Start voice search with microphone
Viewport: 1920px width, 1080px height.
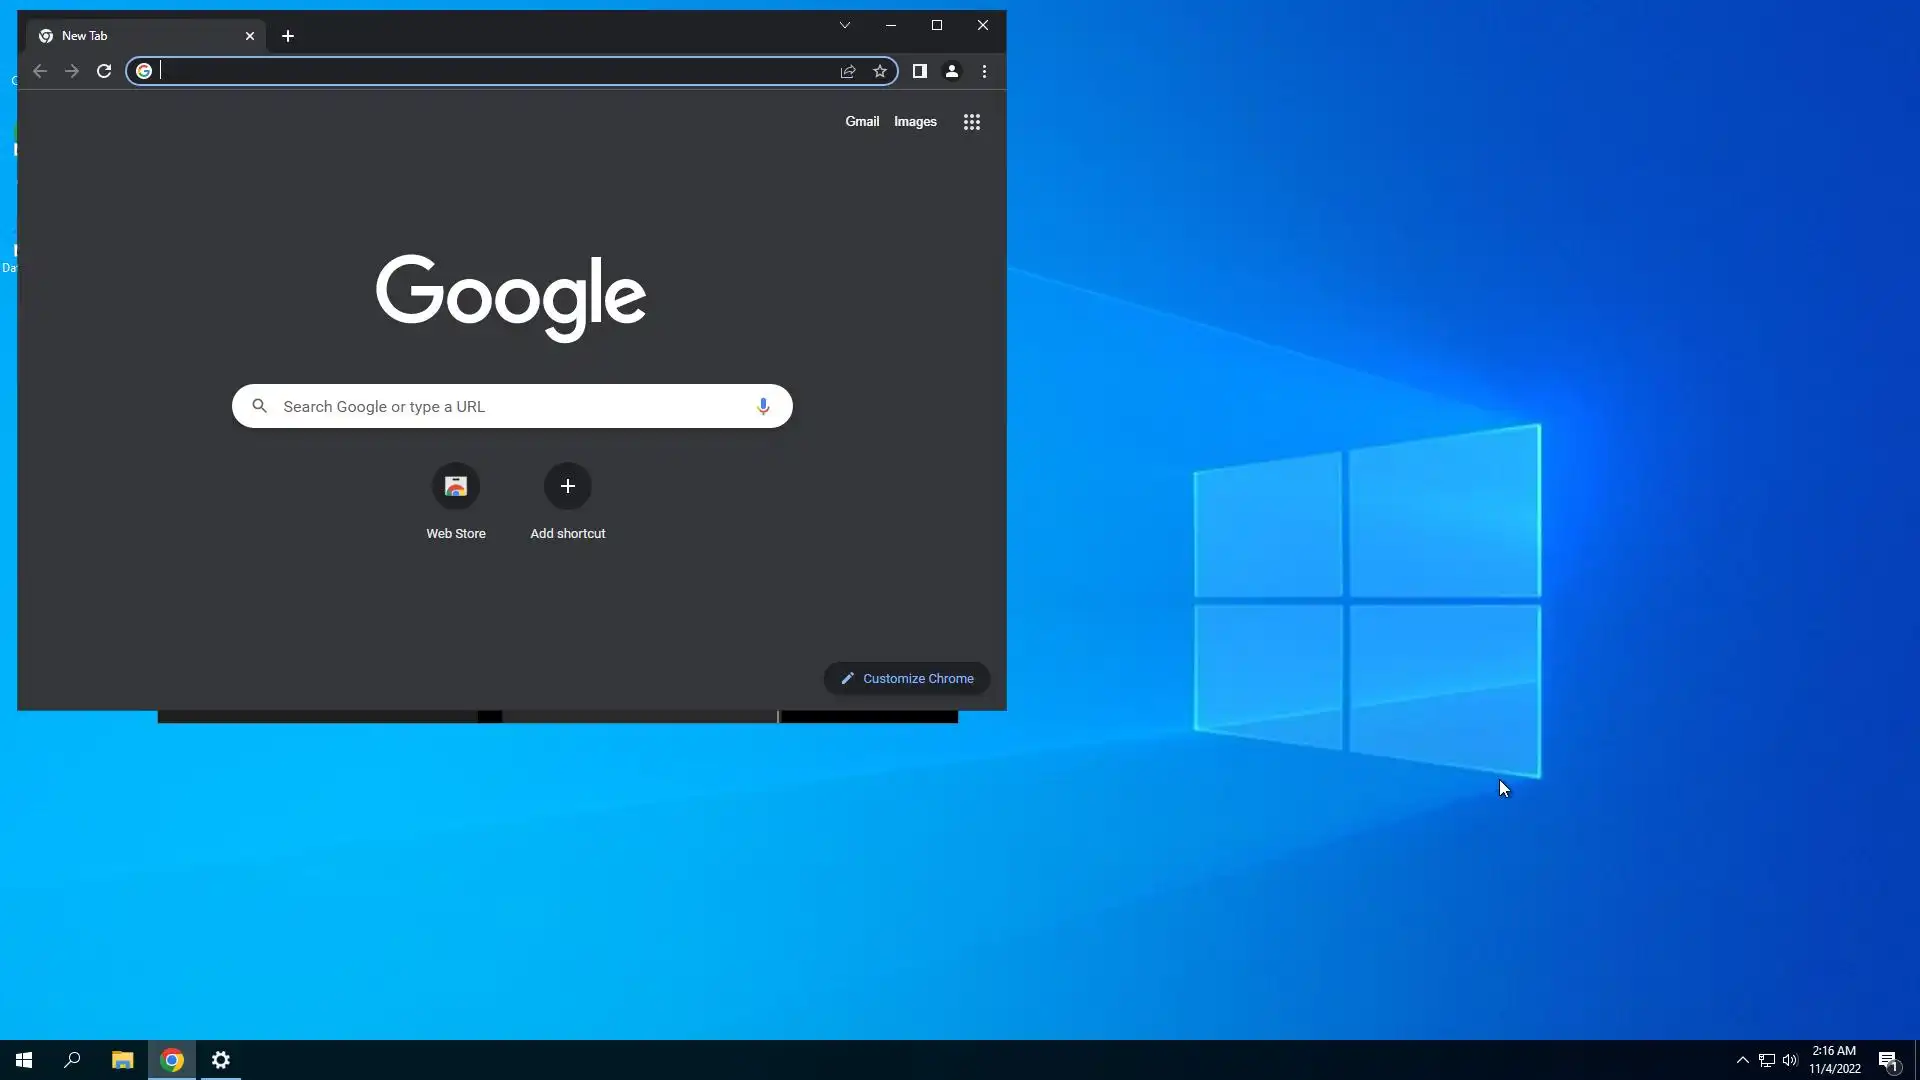click(x=763, y=406)
